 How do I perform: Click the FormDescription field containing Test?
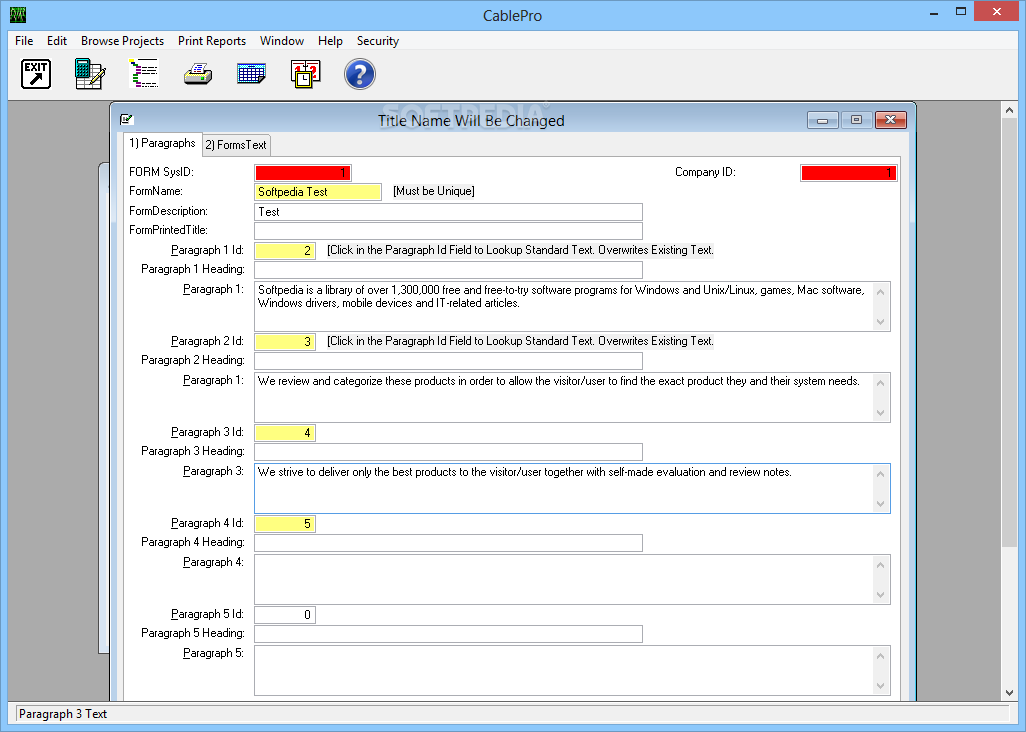448,212
